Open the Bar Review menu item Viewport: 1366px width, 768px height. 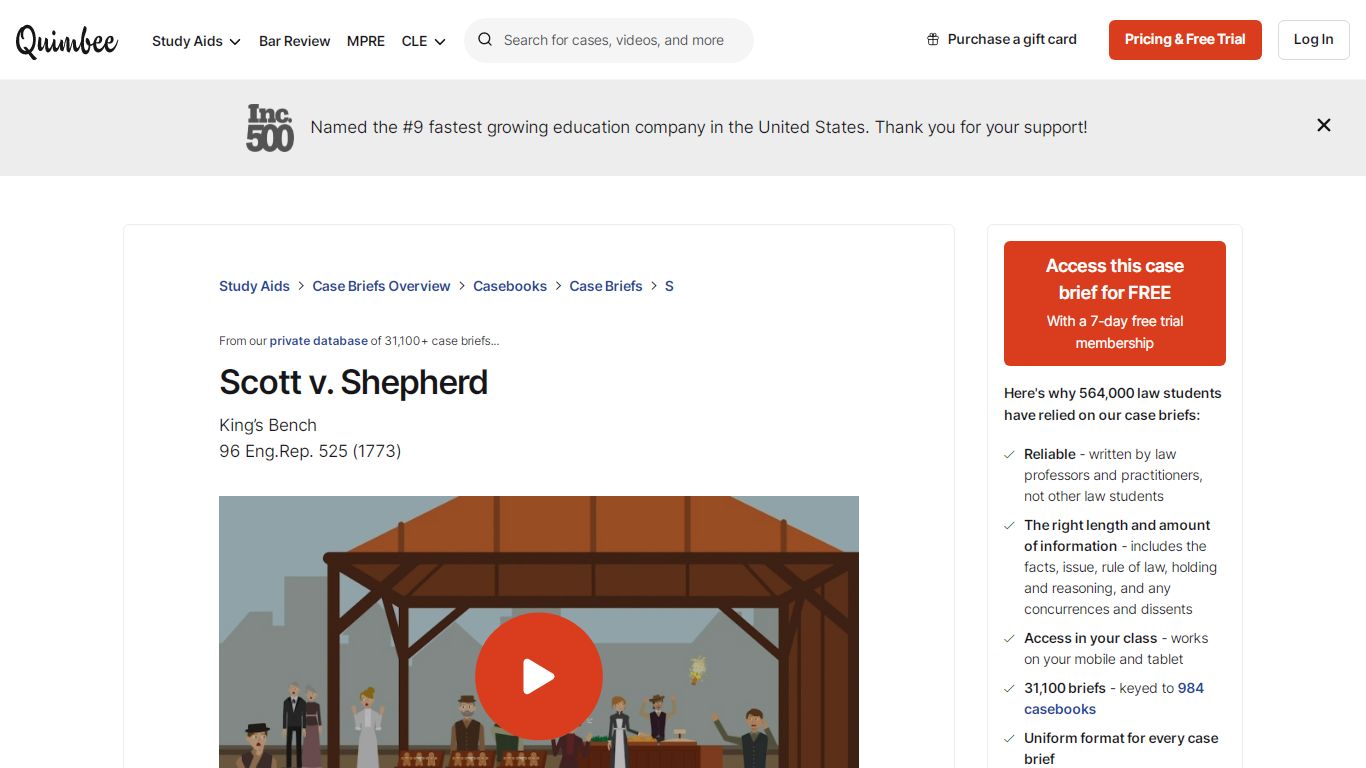click(294, 41)
